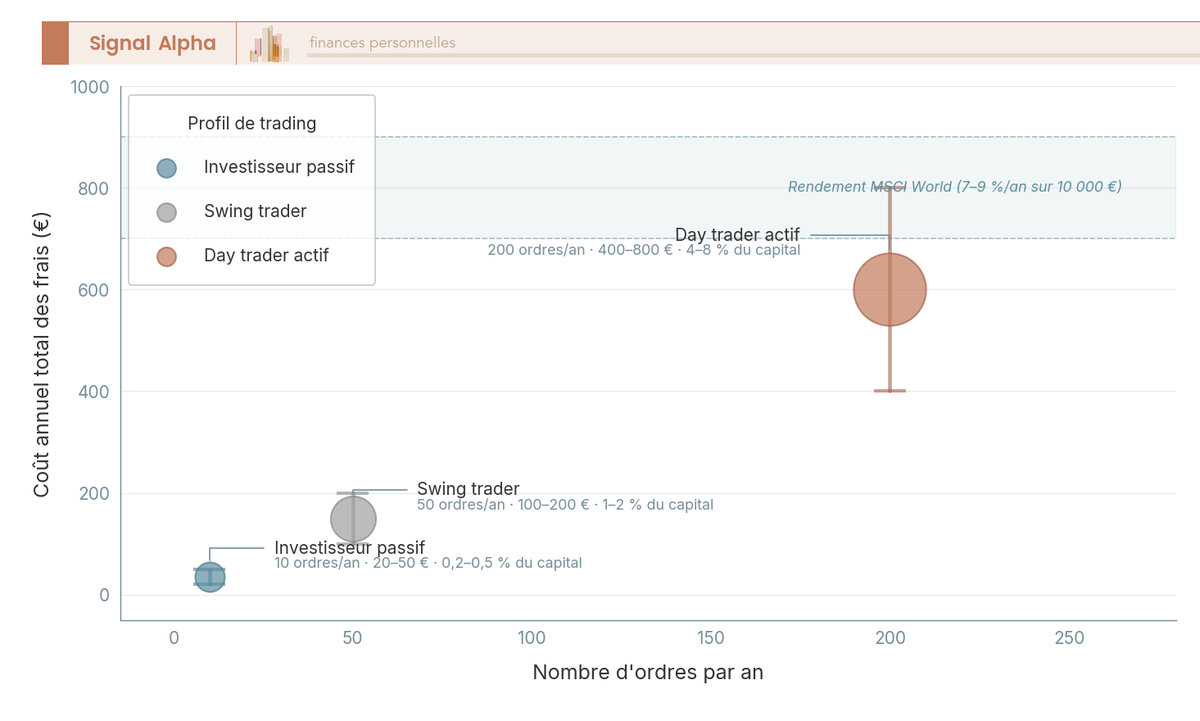Click y-axis title 'Coût annuel total des frais (€)'

pos(42,353)
